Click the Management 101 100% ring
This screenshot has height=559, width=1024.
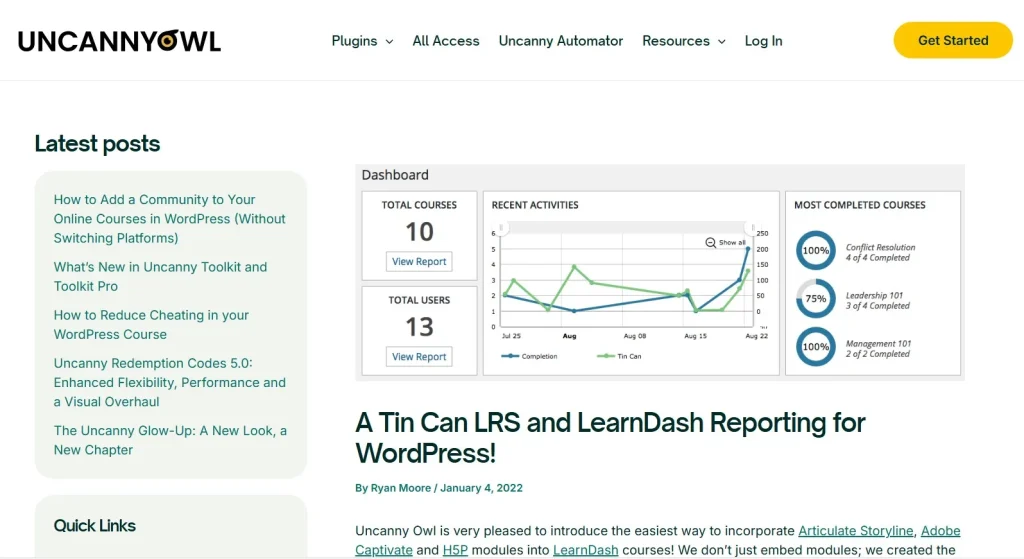point(816,347)
